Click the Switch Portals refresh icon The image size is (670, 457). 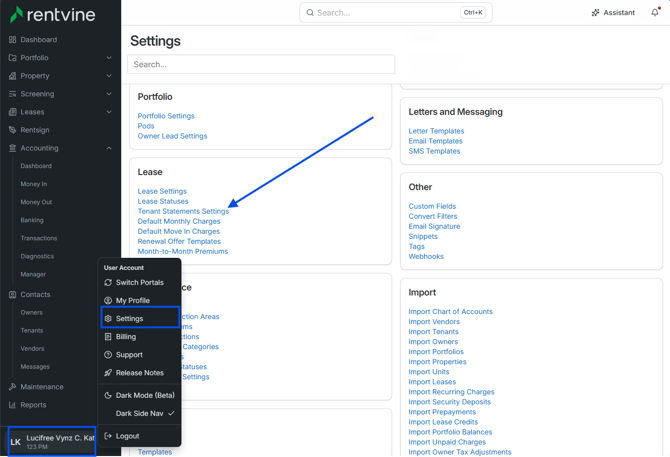[108, 282]
